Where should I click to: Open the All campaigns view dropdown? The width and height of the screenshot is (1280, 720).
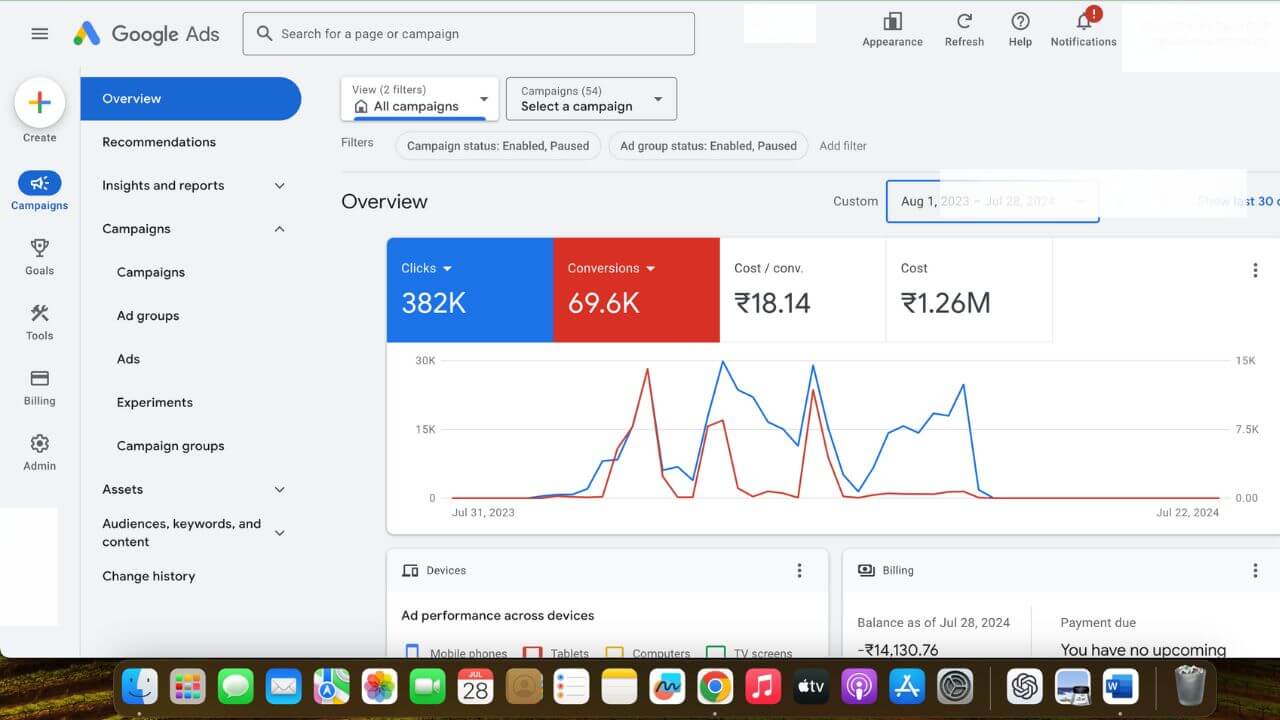coord(419,99)
